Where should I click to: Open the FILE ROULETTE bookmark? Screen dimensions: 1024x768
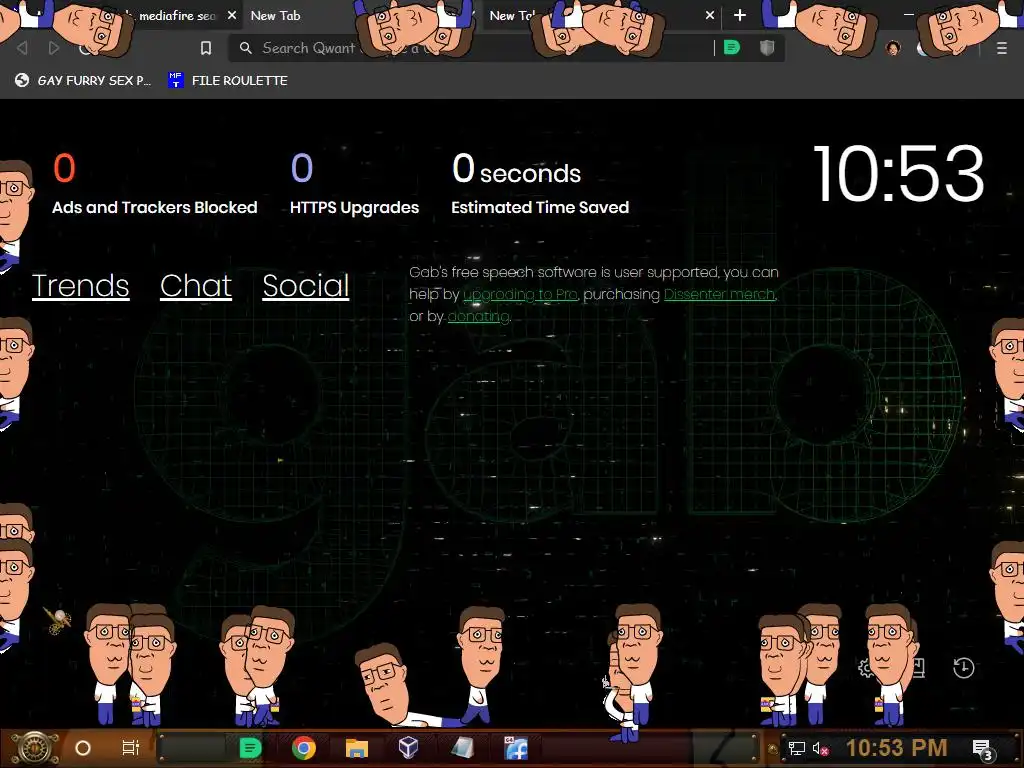tap(228, 80)
